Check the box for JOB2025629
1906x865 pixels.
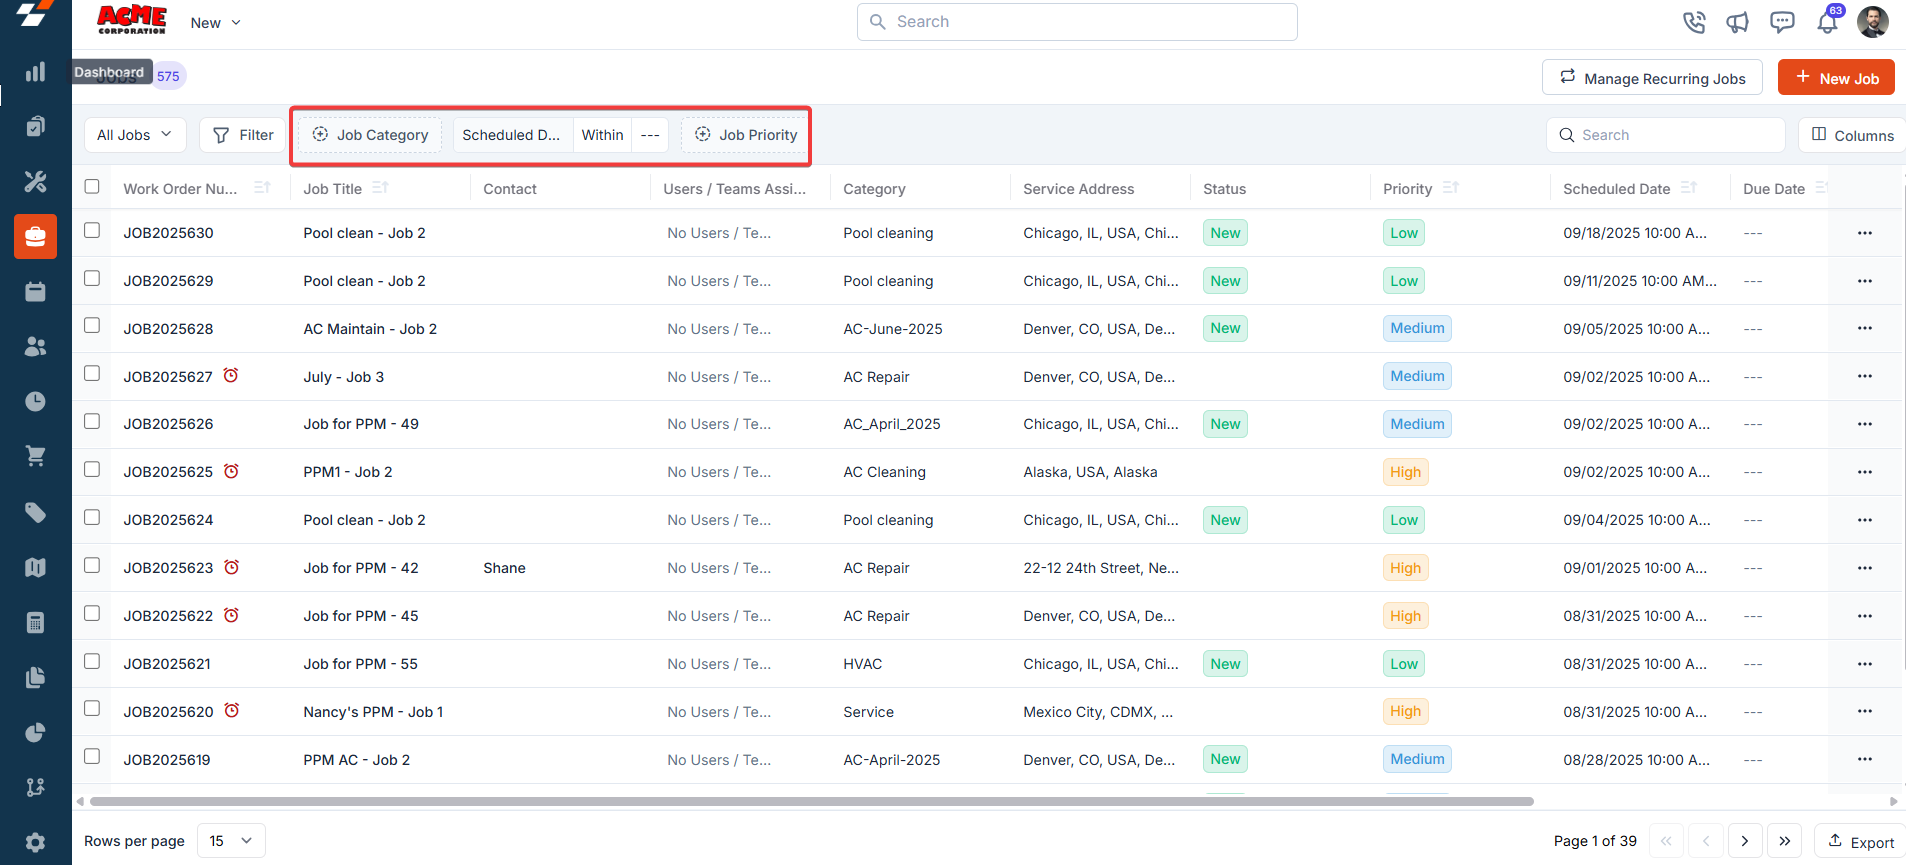(92, 278)
